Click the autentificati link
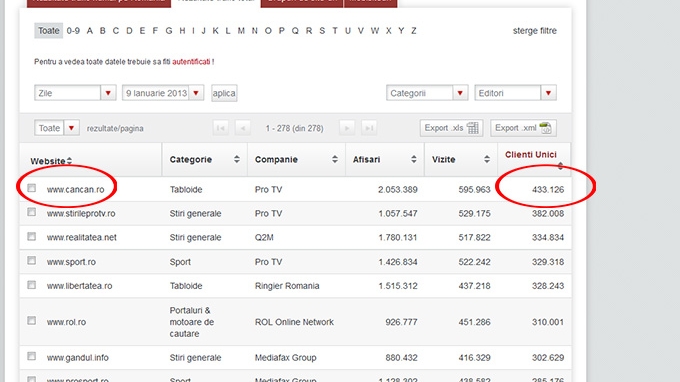 [x=191, y=62]
